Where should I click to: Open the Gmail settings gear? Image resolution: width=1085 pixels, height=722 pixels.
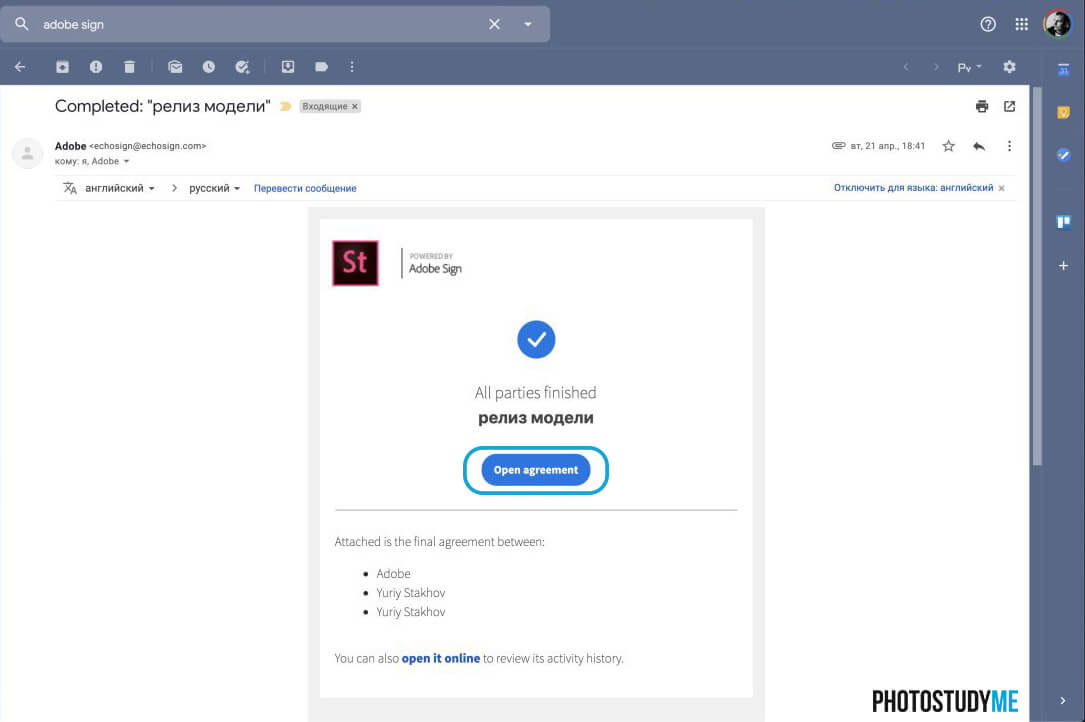point(1010,66)
